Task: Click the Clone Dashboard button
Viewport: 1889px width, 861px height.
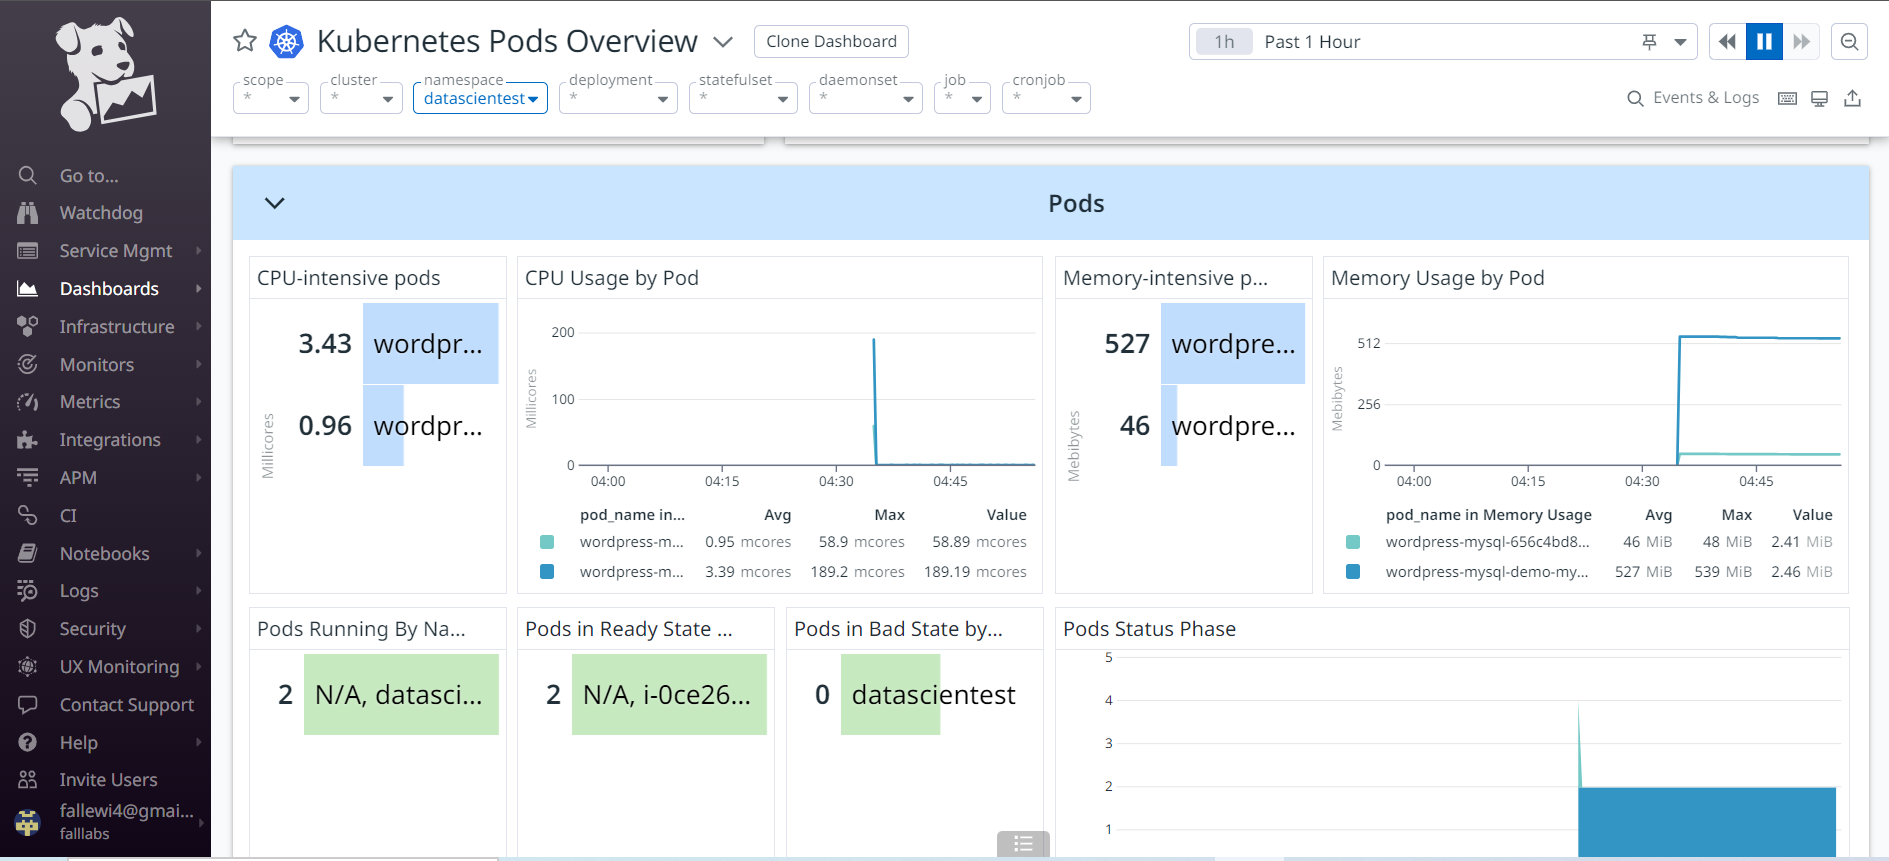Action: [x=831, y=41]
